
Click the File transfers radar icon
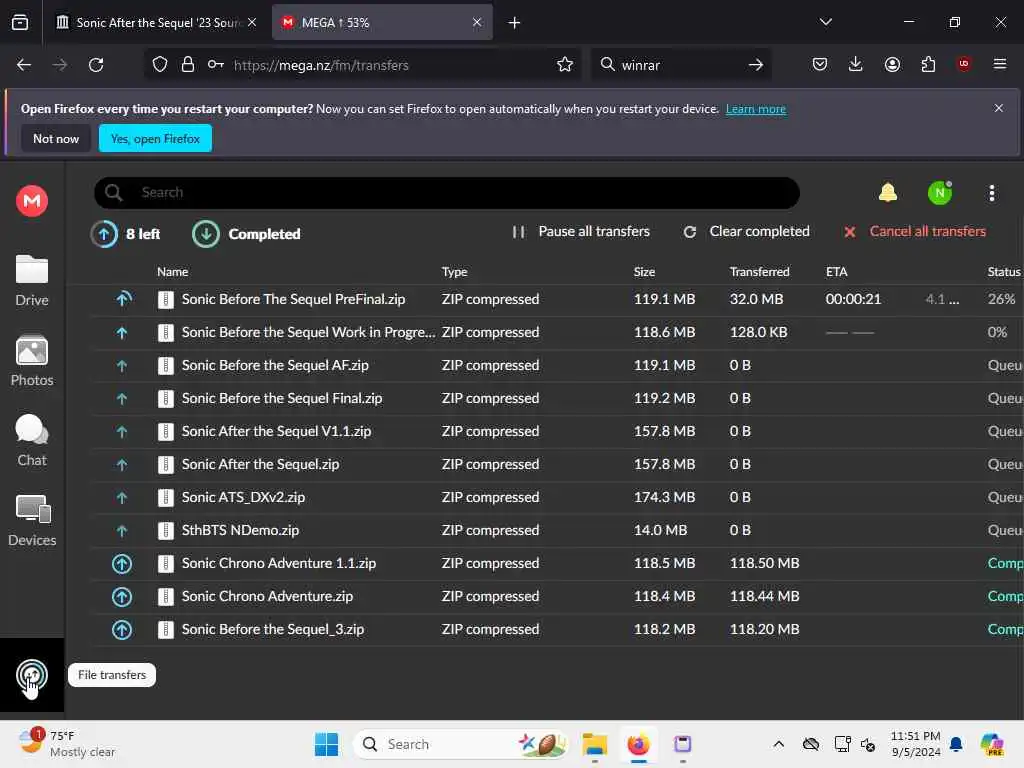click(x=31, y=675)
